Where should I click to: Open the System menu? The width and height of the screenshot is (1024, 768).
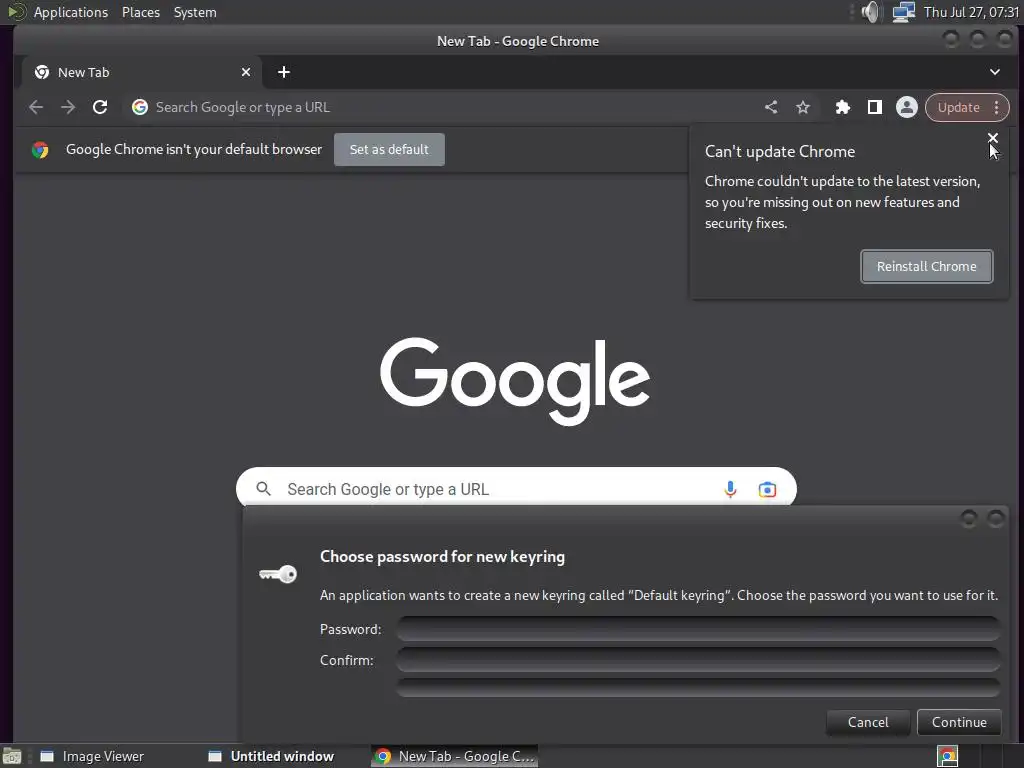point(195,12)
